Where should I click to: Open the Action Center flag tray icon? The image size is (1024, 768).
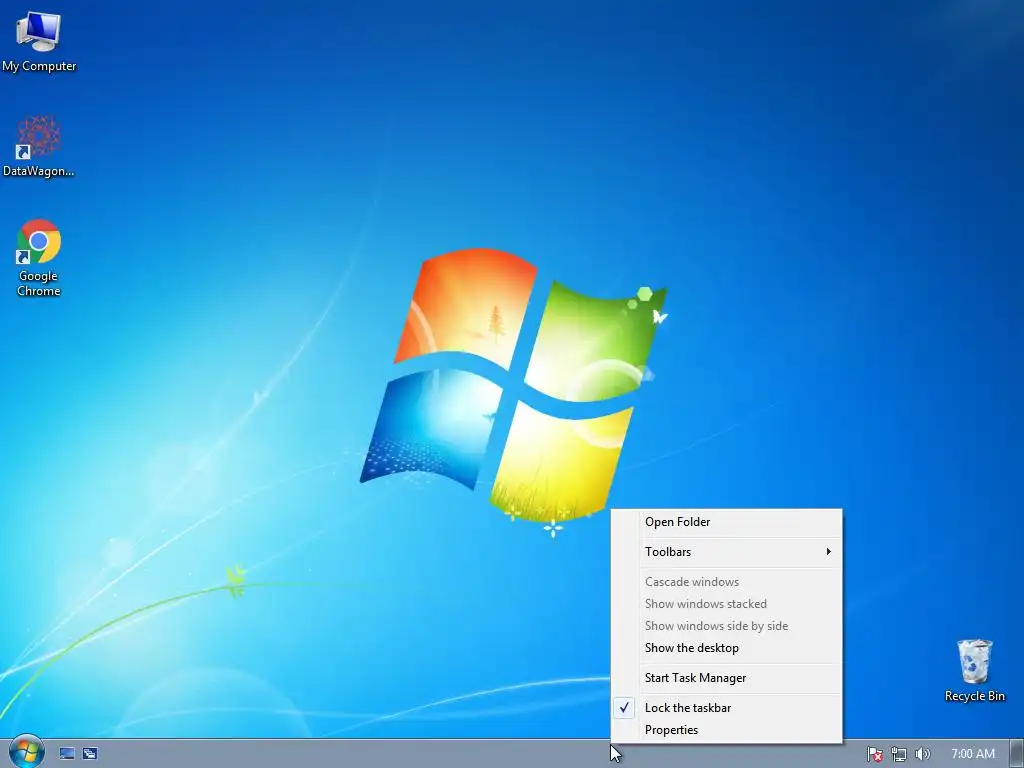(874, 754)
